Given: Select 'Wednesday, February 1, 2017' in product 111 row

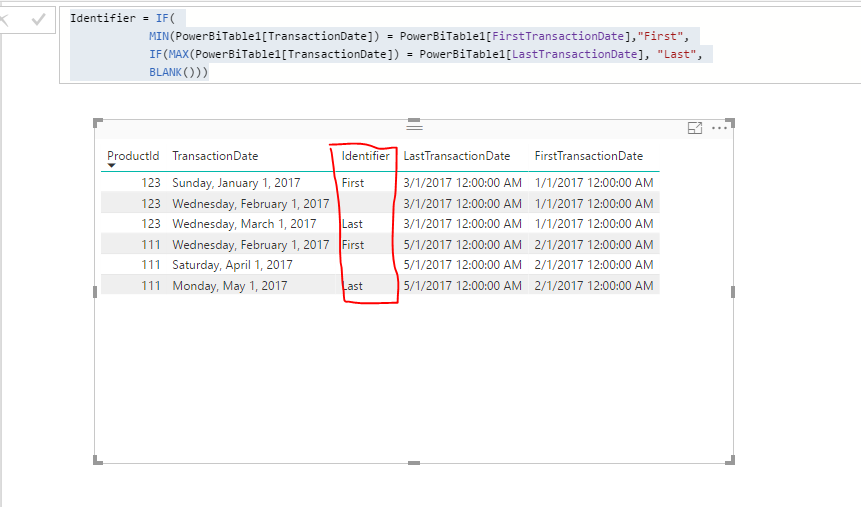Looking at the screenshot, I should pos(251,244).
